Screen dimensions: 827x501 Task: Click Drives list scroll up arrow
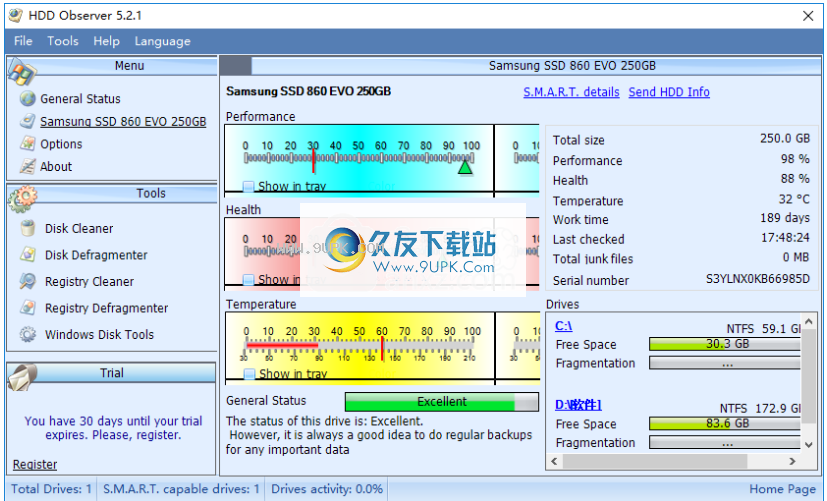pos(808,320)
